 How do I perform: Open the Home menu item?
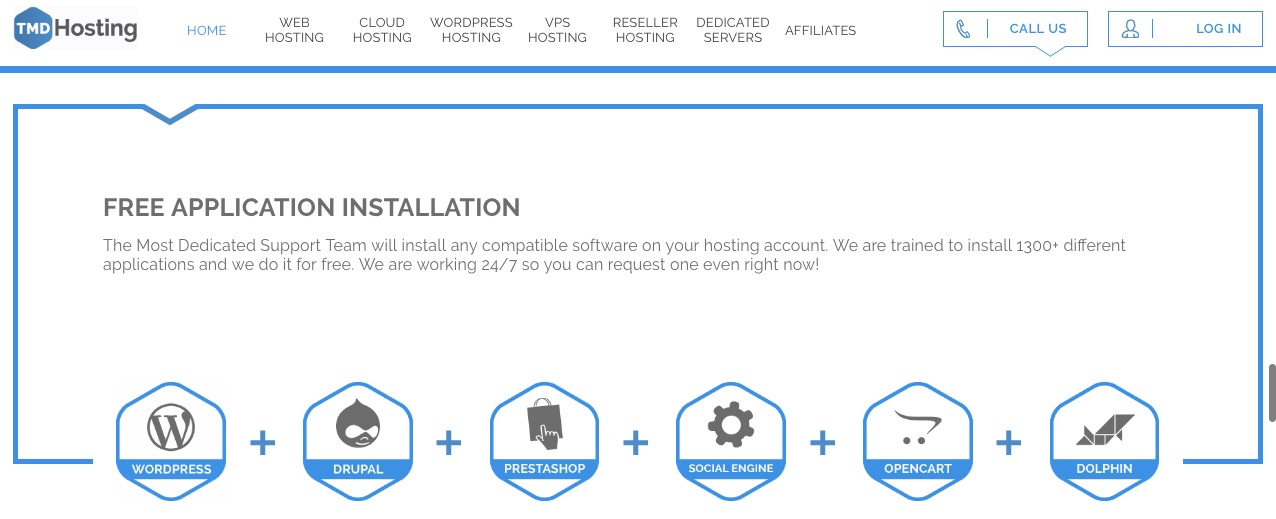click(x=206, y=30)
